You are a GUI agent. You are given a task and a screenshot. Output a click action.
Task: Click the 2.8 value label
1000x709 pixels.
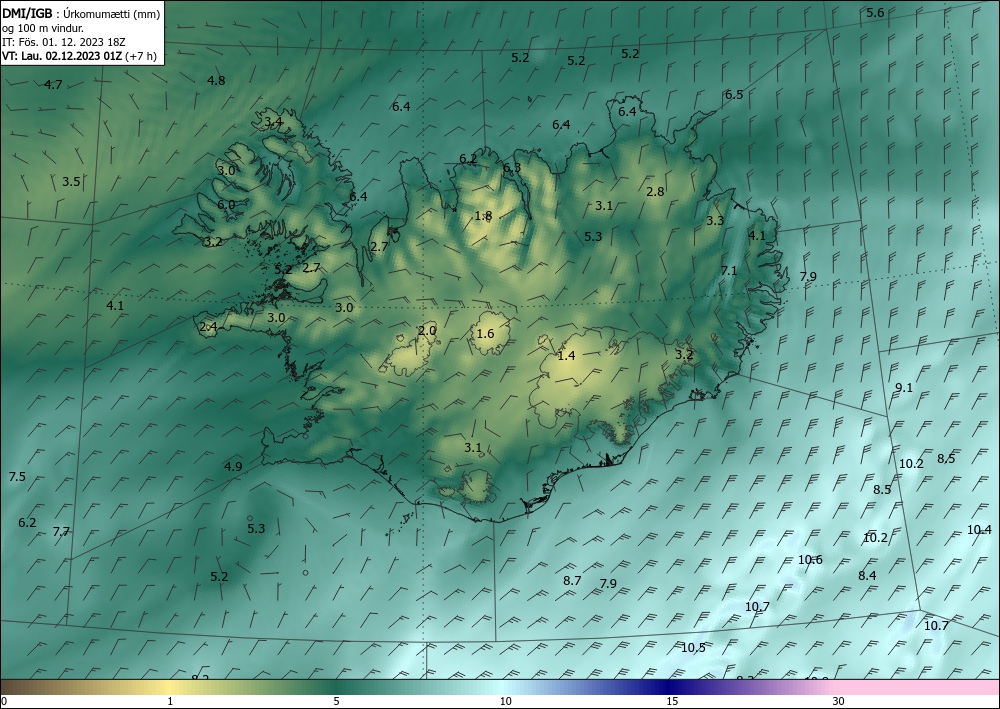click(x=656, y=191)
